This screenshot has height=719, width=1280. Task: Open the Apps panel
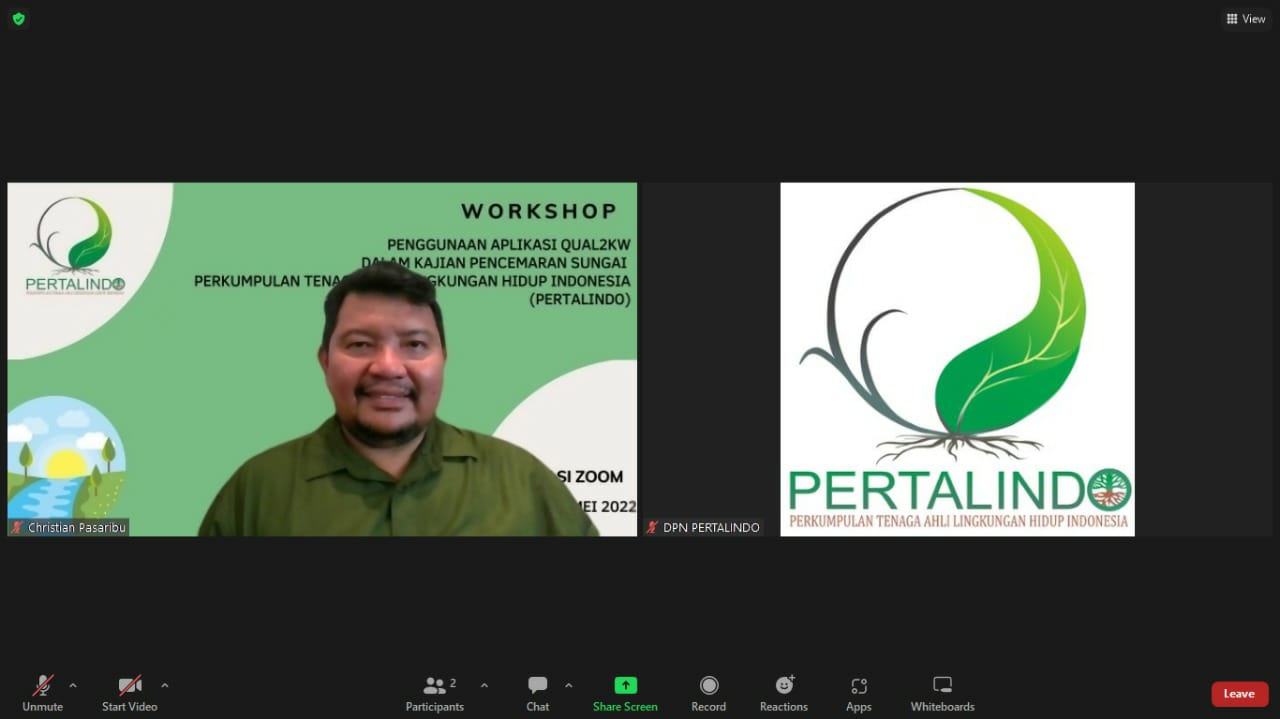(858, 692)
